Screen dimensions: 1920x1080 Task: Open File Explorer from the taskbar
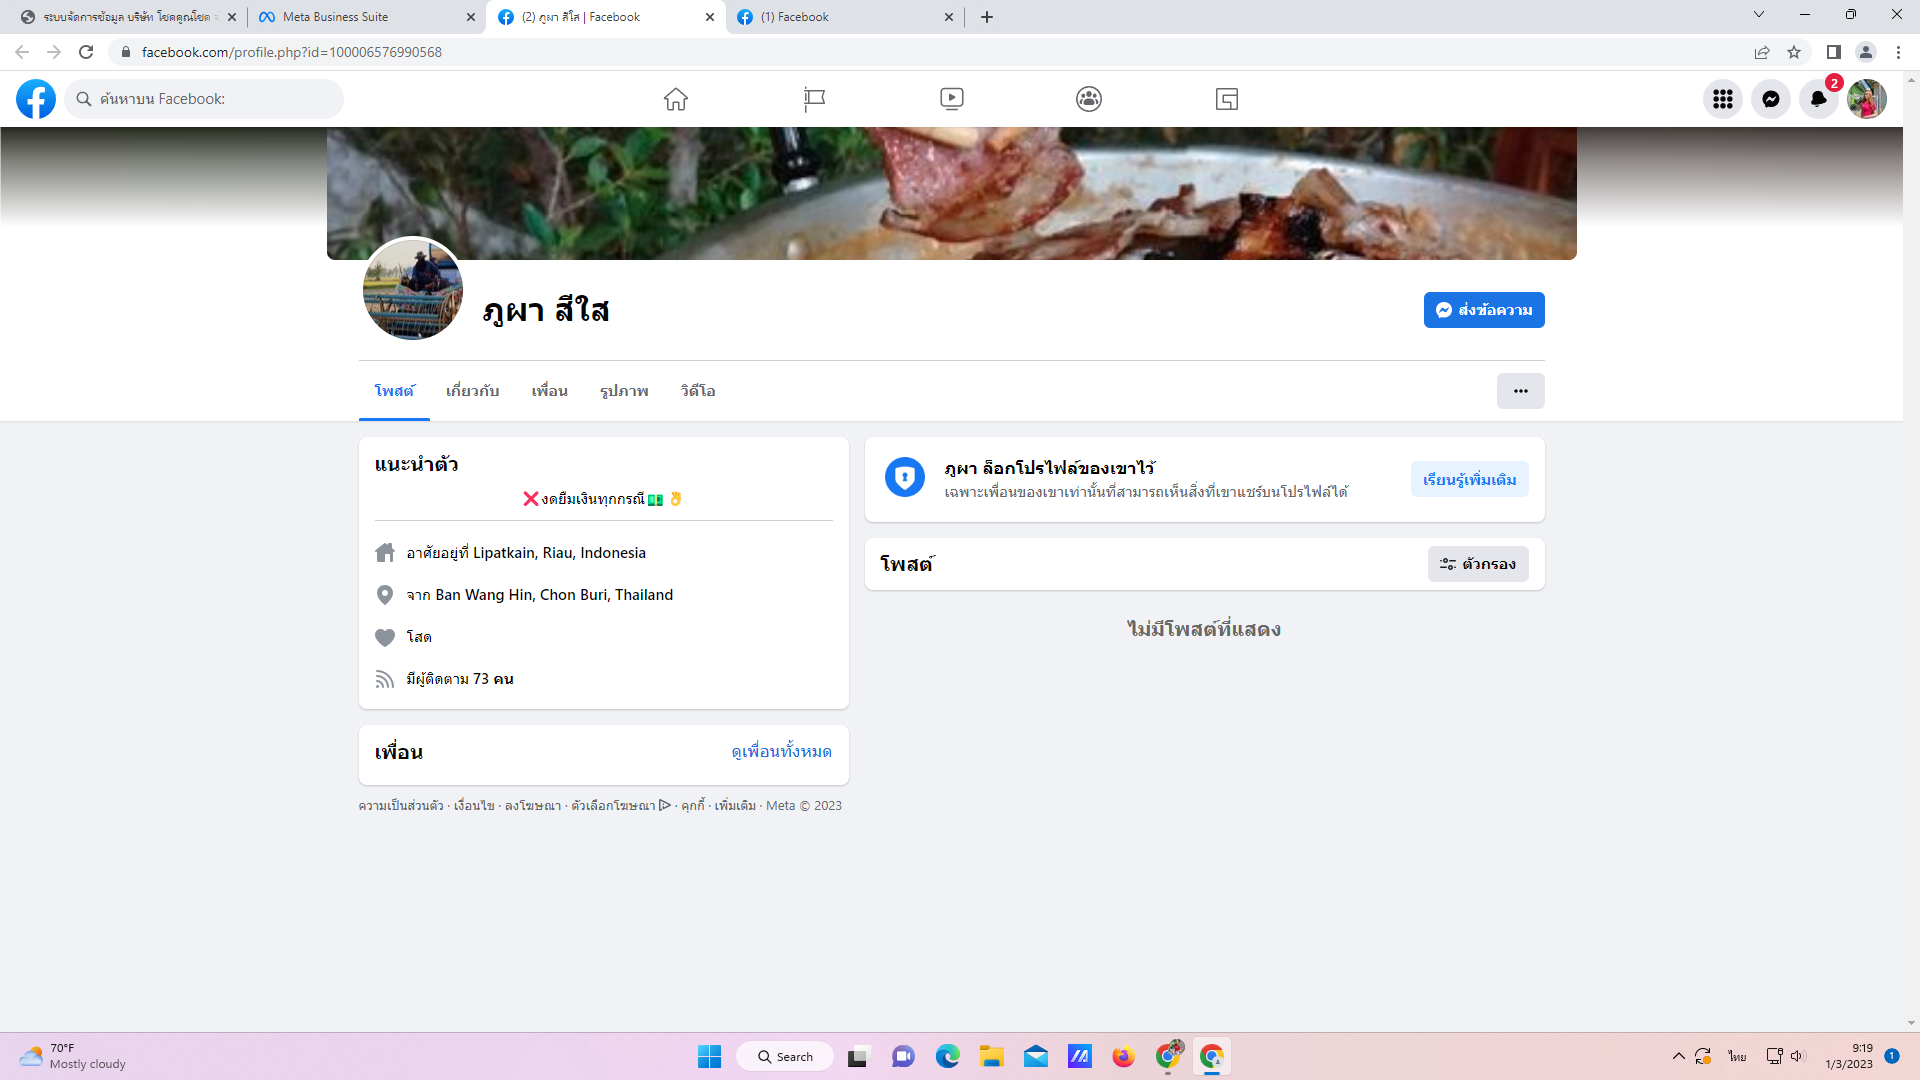pos(991,1057)
